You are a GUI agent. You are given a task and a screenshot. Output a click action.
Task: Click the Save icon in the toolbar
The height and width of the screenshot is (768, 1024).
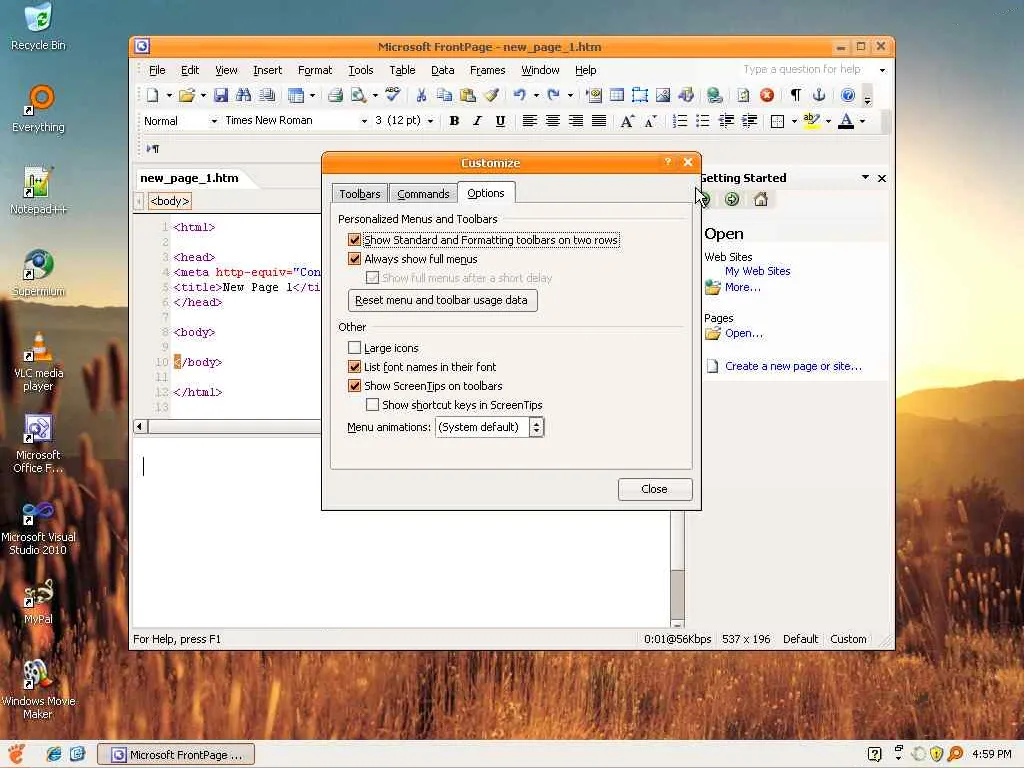click(221, 95)
